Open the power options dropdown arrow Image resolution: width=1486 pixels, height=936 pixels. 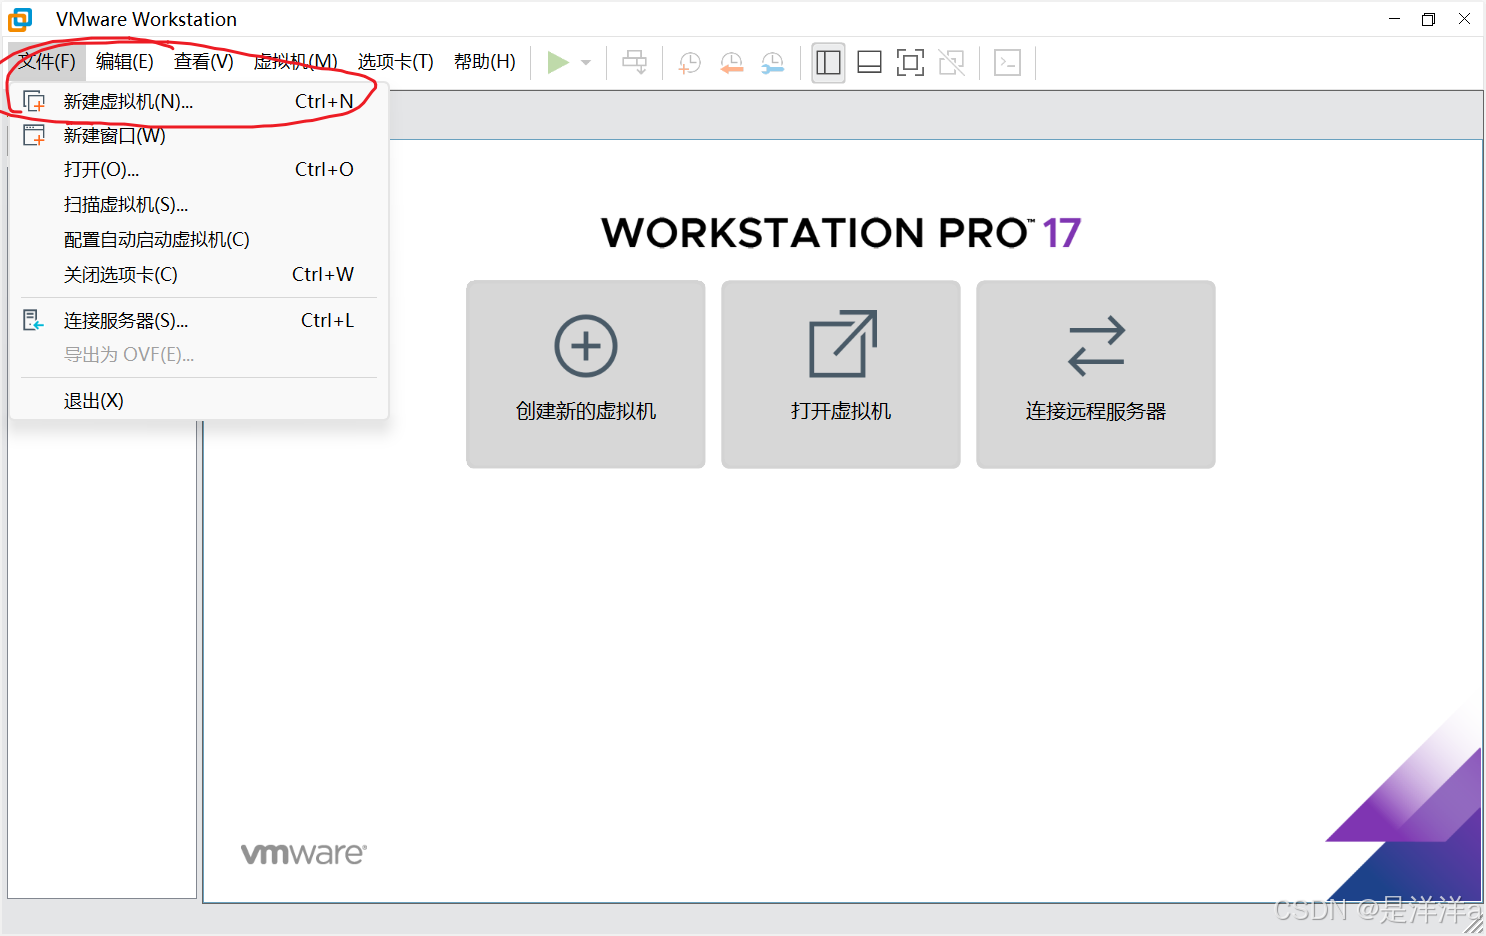(586, 63)
